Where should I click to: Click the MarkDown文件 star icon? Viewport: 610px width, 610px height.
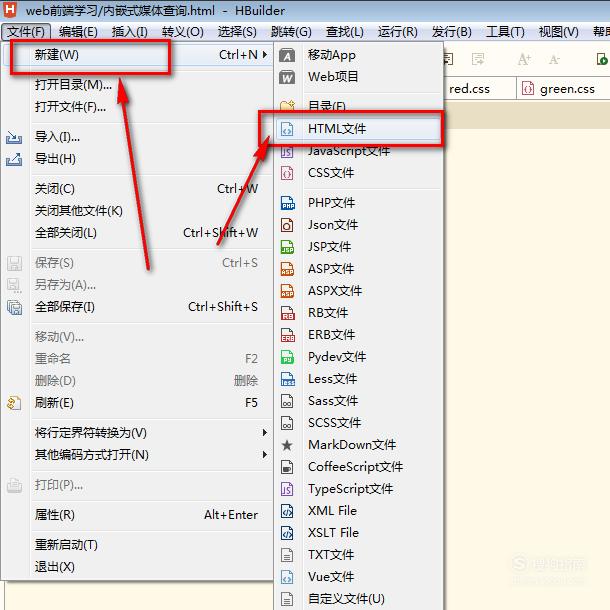(x=287, y=445)
